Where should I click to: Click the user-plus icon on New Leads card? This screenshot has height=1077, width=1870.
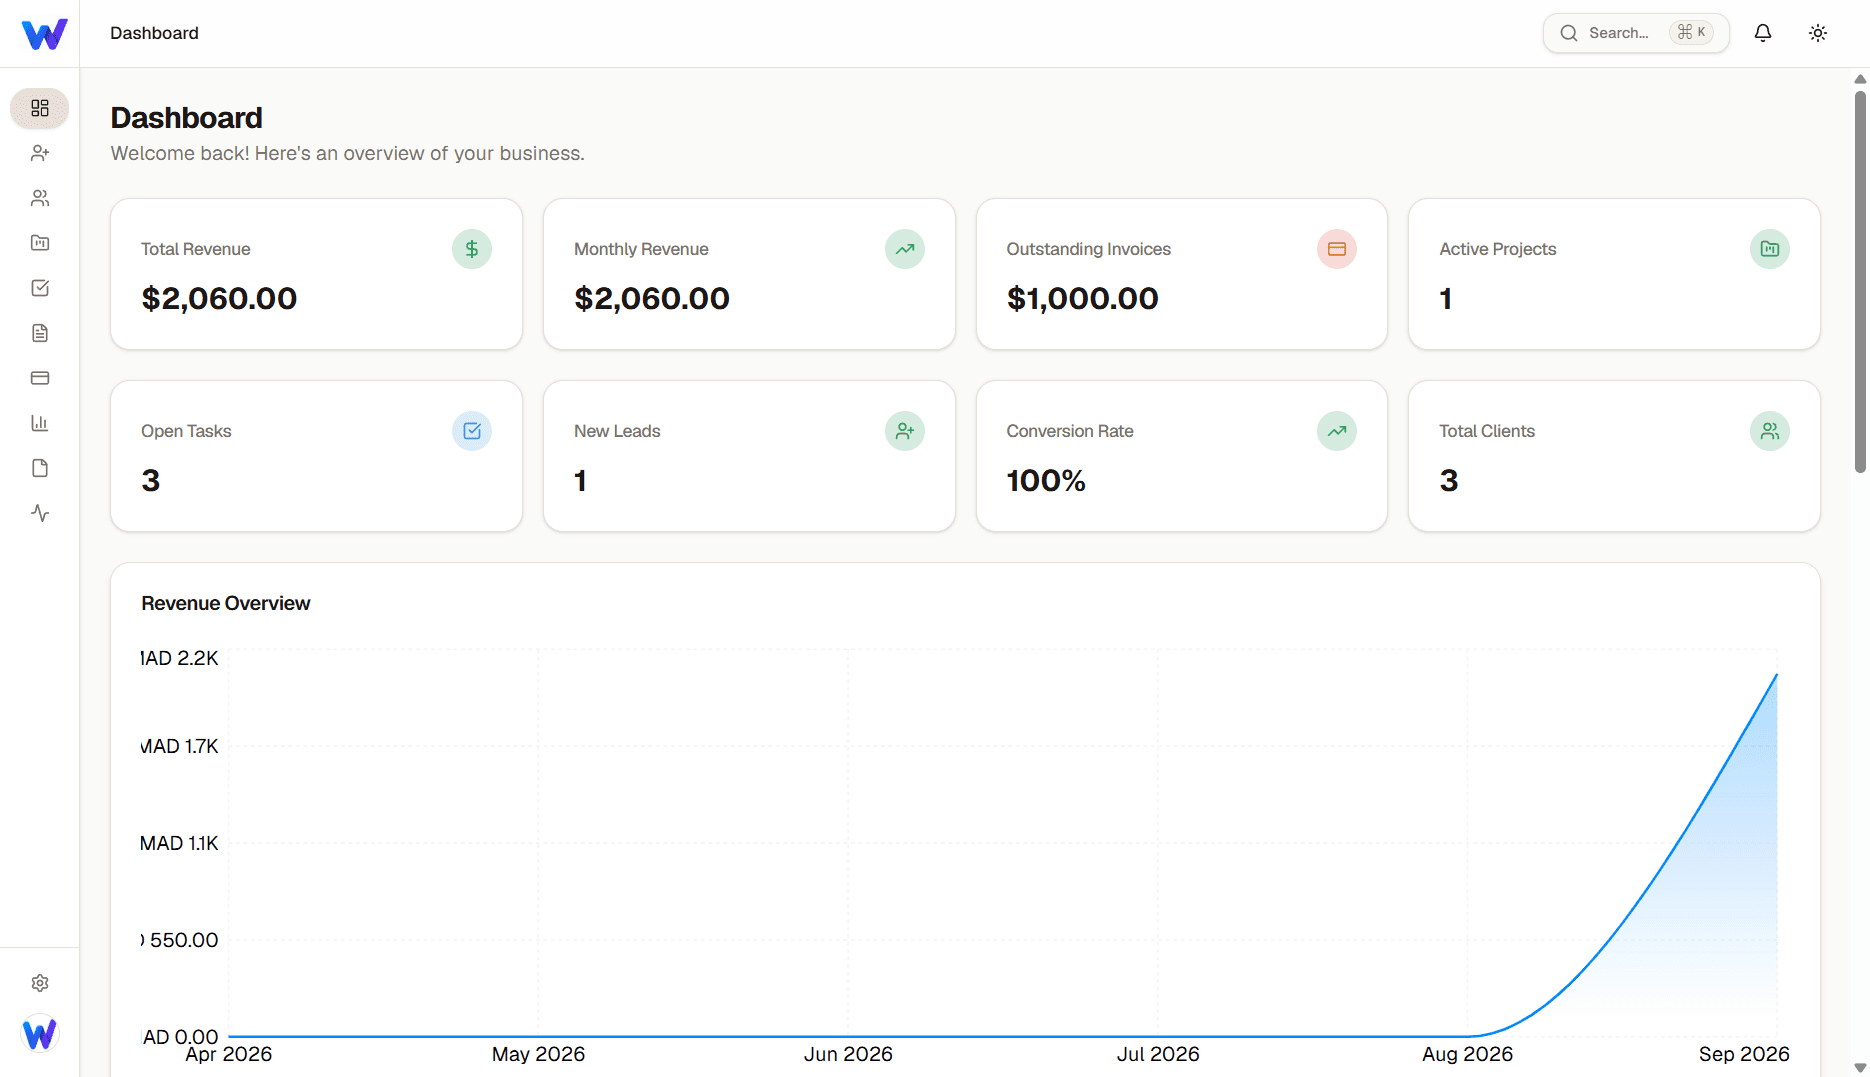tap(905, 431)
